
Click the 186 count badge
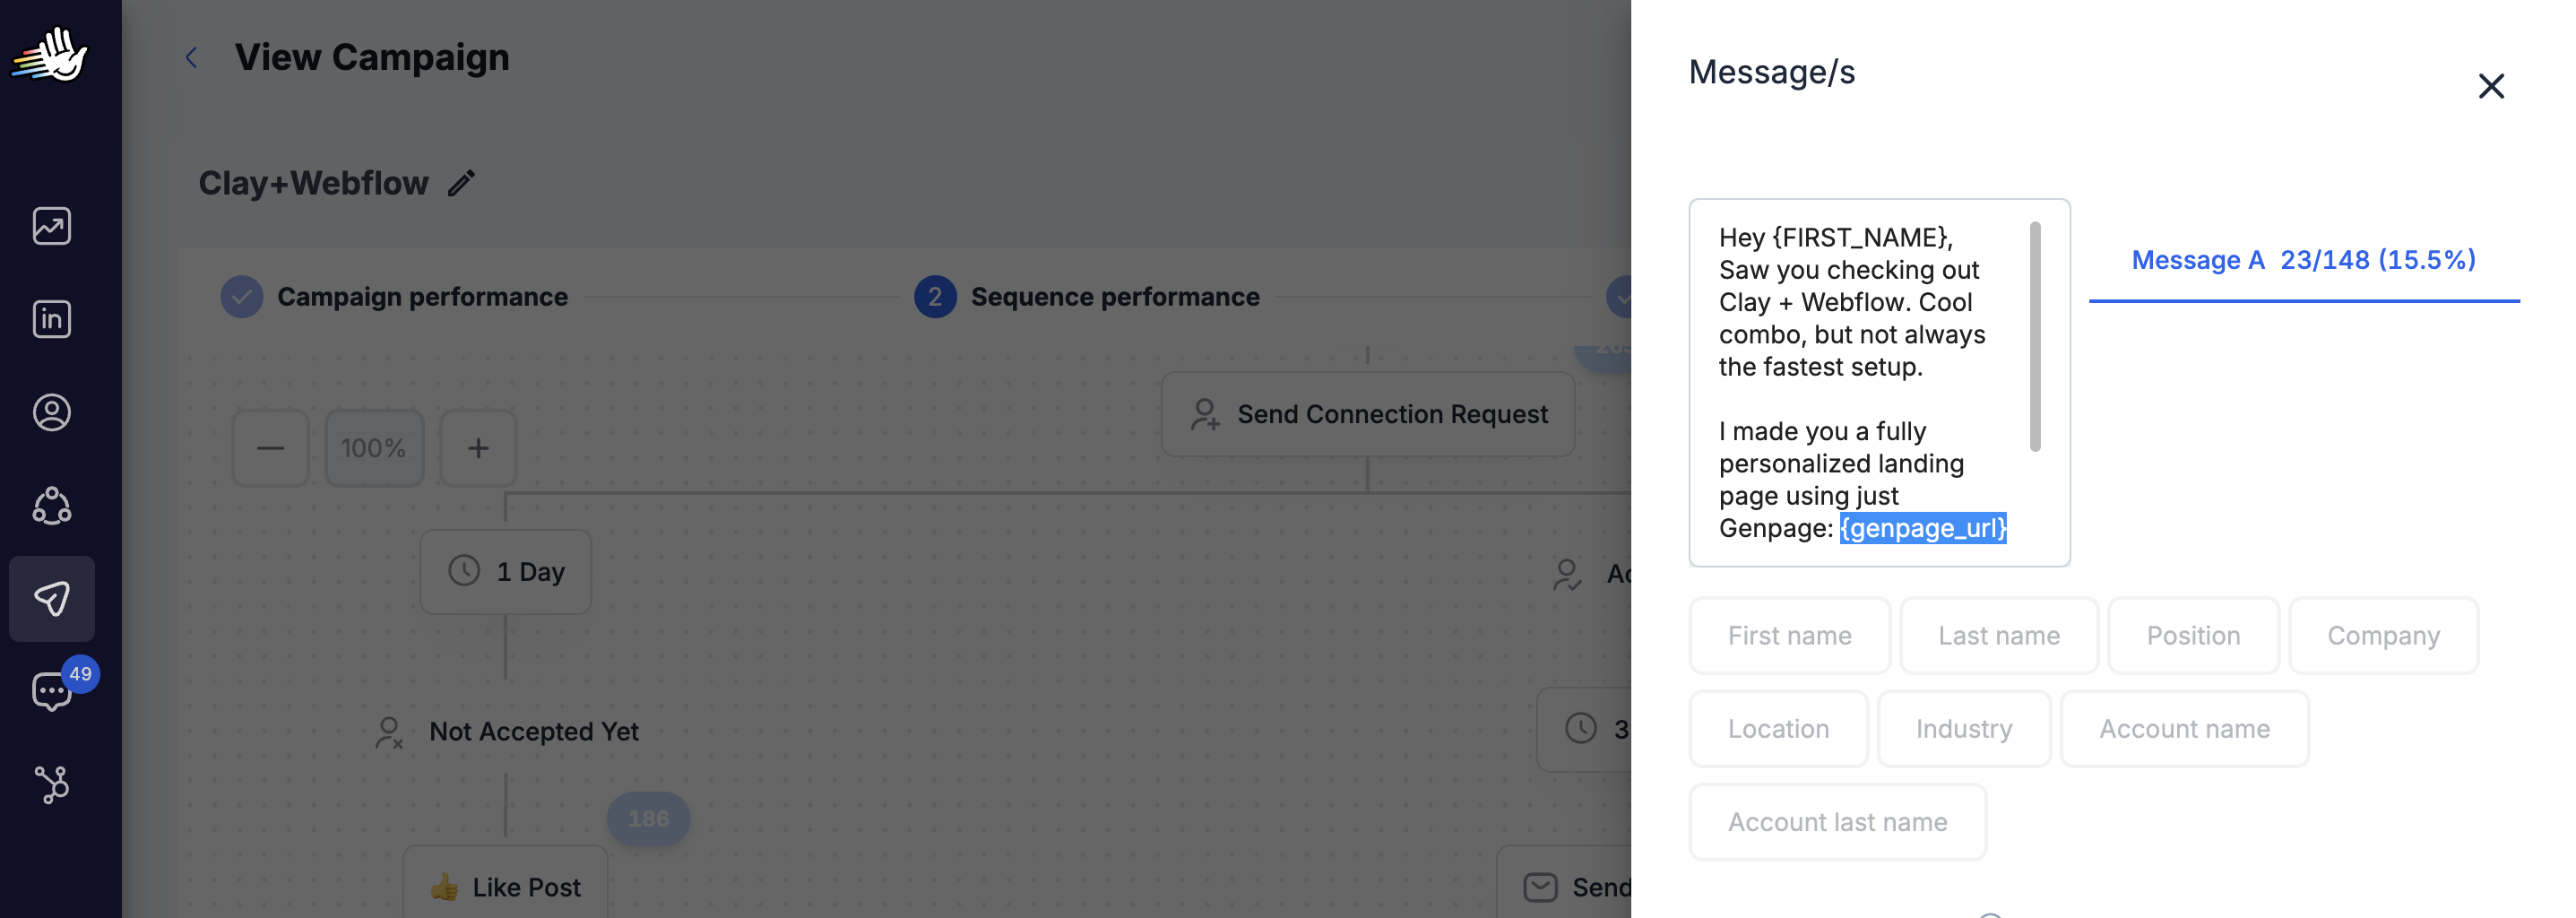pyautogui.click(x=649, y=818)
